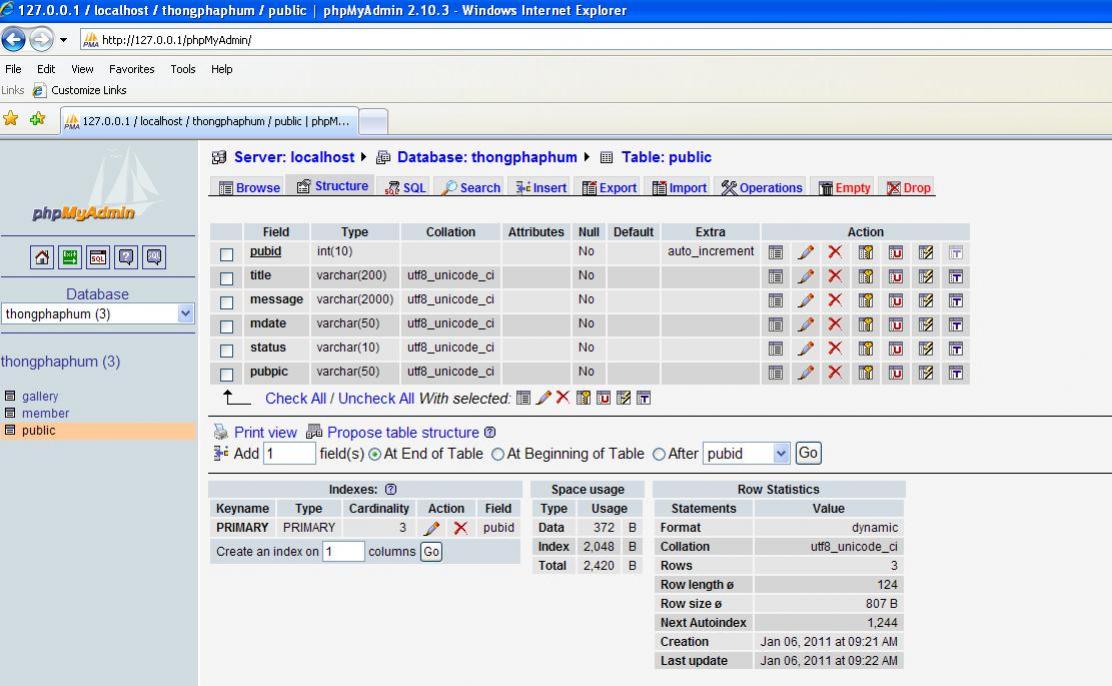Open the Browse tab
Image resolution: width=1112 pixels, height=686 pixels.
[x=249, y=188]
